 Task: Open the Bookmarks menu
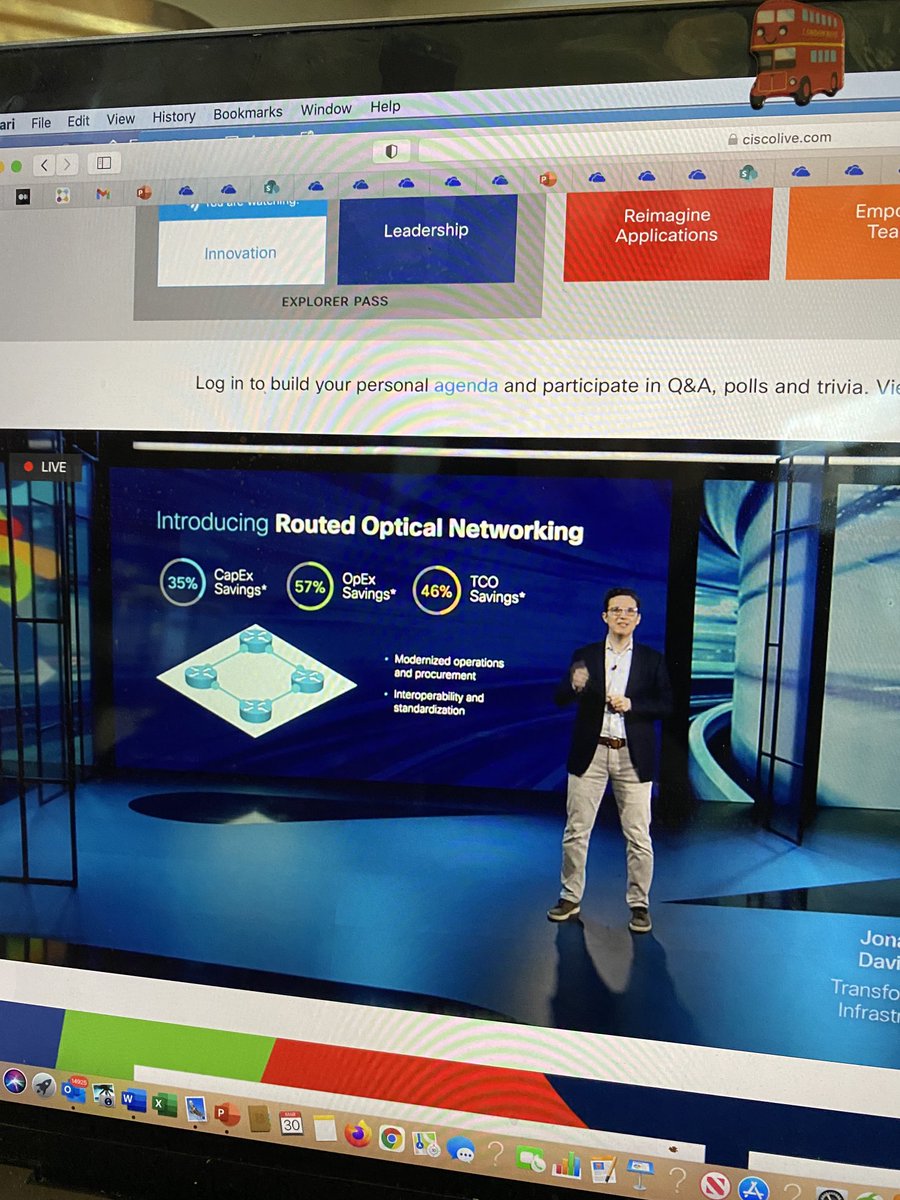coord(247,112)
